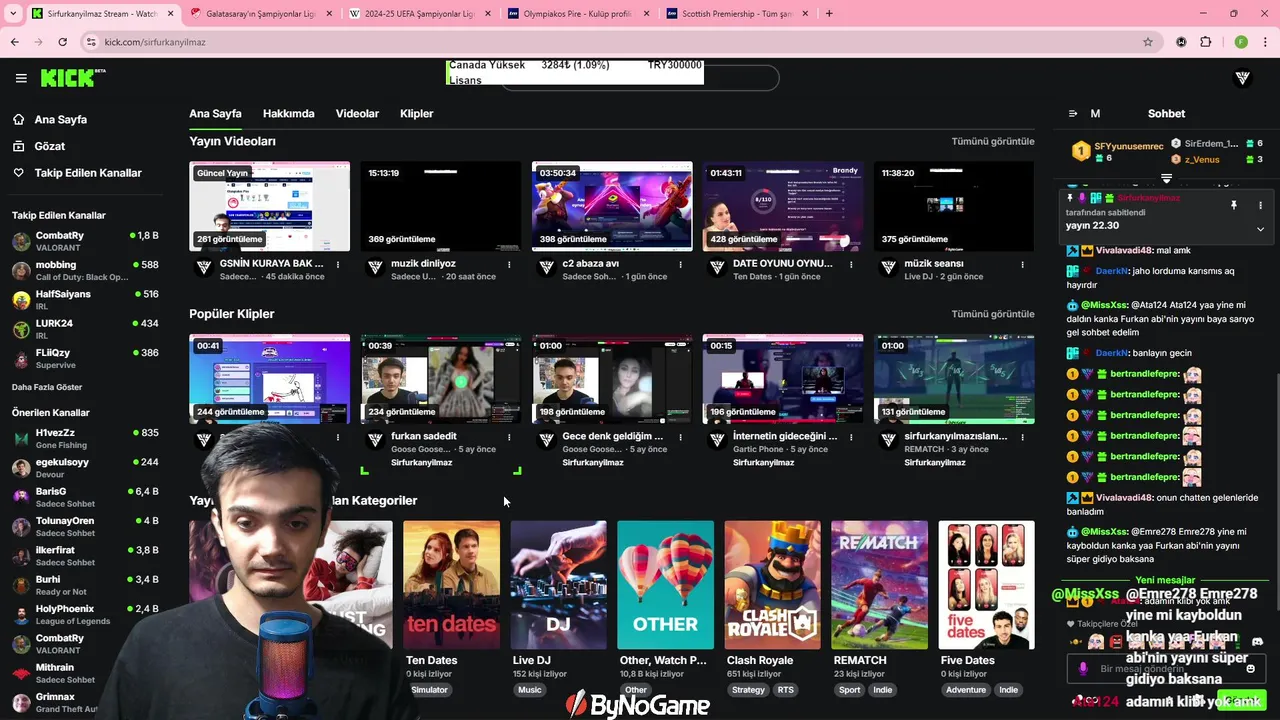This screenshot has width=1280, height=720.
Task: Go back in the browser
Action: pyautogui.click(x=14, y=42)
